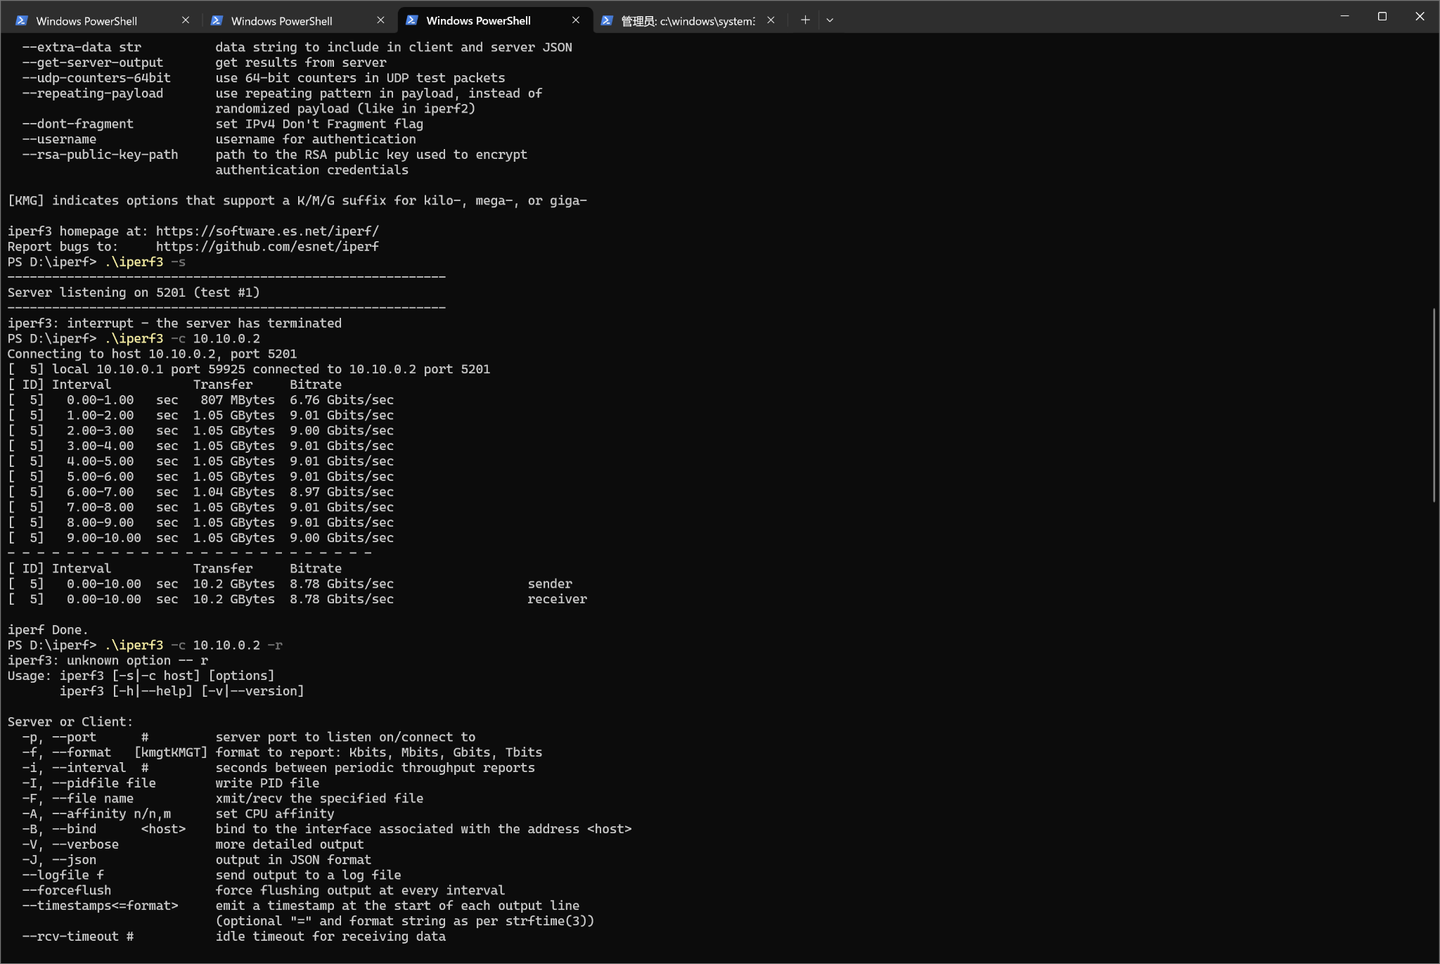Click the vertical scrollbar thumb of the terminal

tap(1435, 405)
